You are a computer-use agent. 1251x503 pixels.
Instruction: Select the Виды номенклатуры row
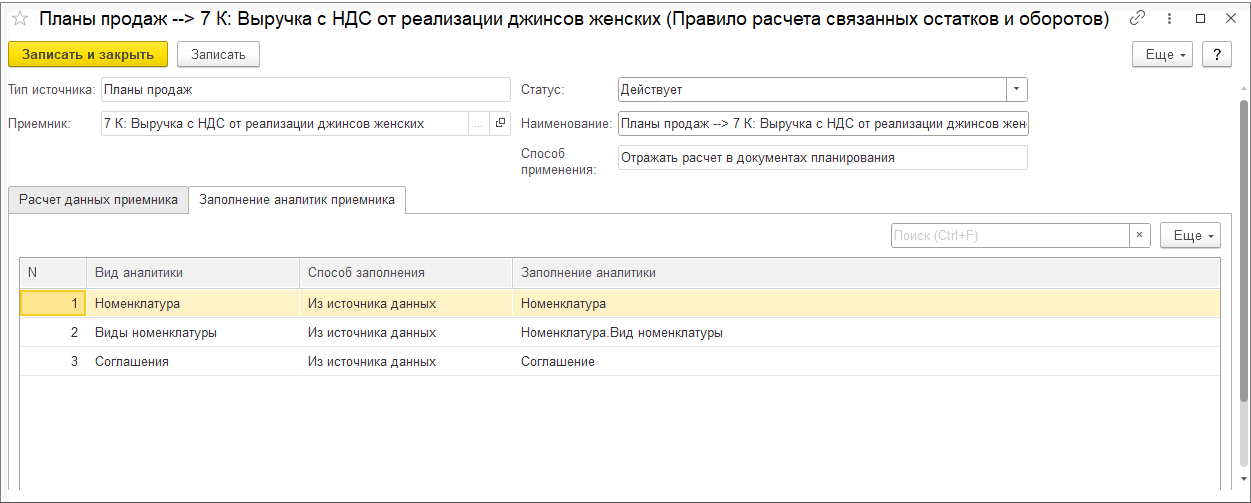156,333
